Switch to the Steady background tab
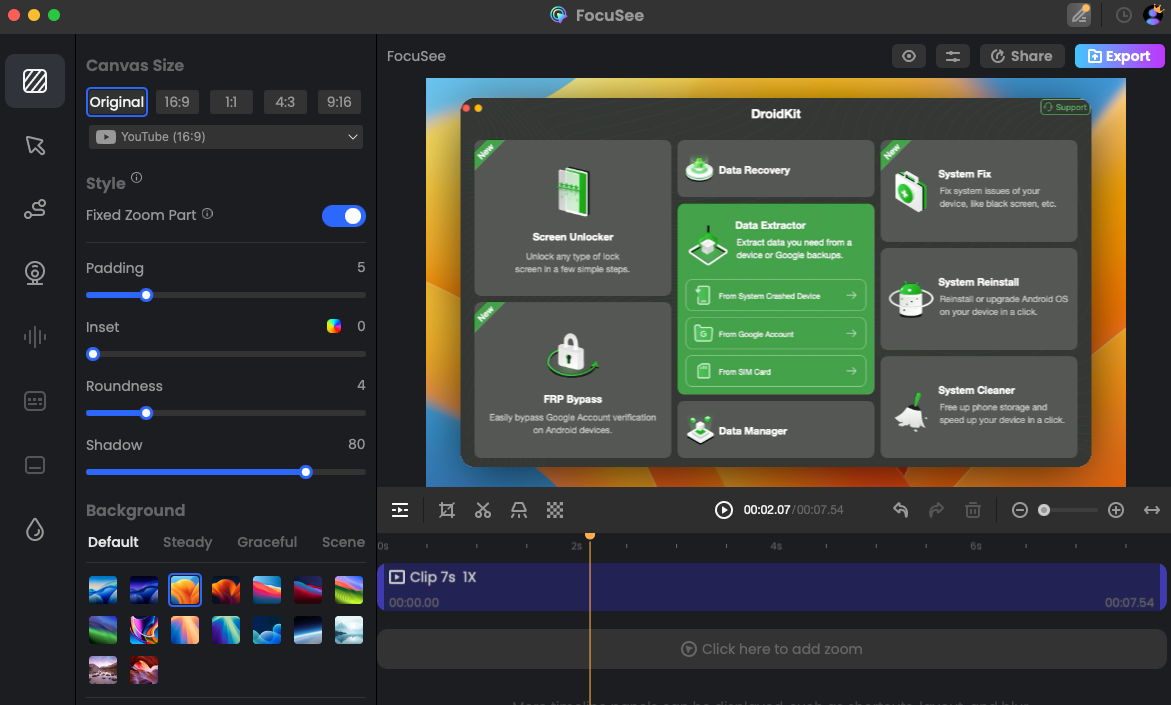This screenshot has height=705, width=1171. pyautogui.click(x=187, y=542)
